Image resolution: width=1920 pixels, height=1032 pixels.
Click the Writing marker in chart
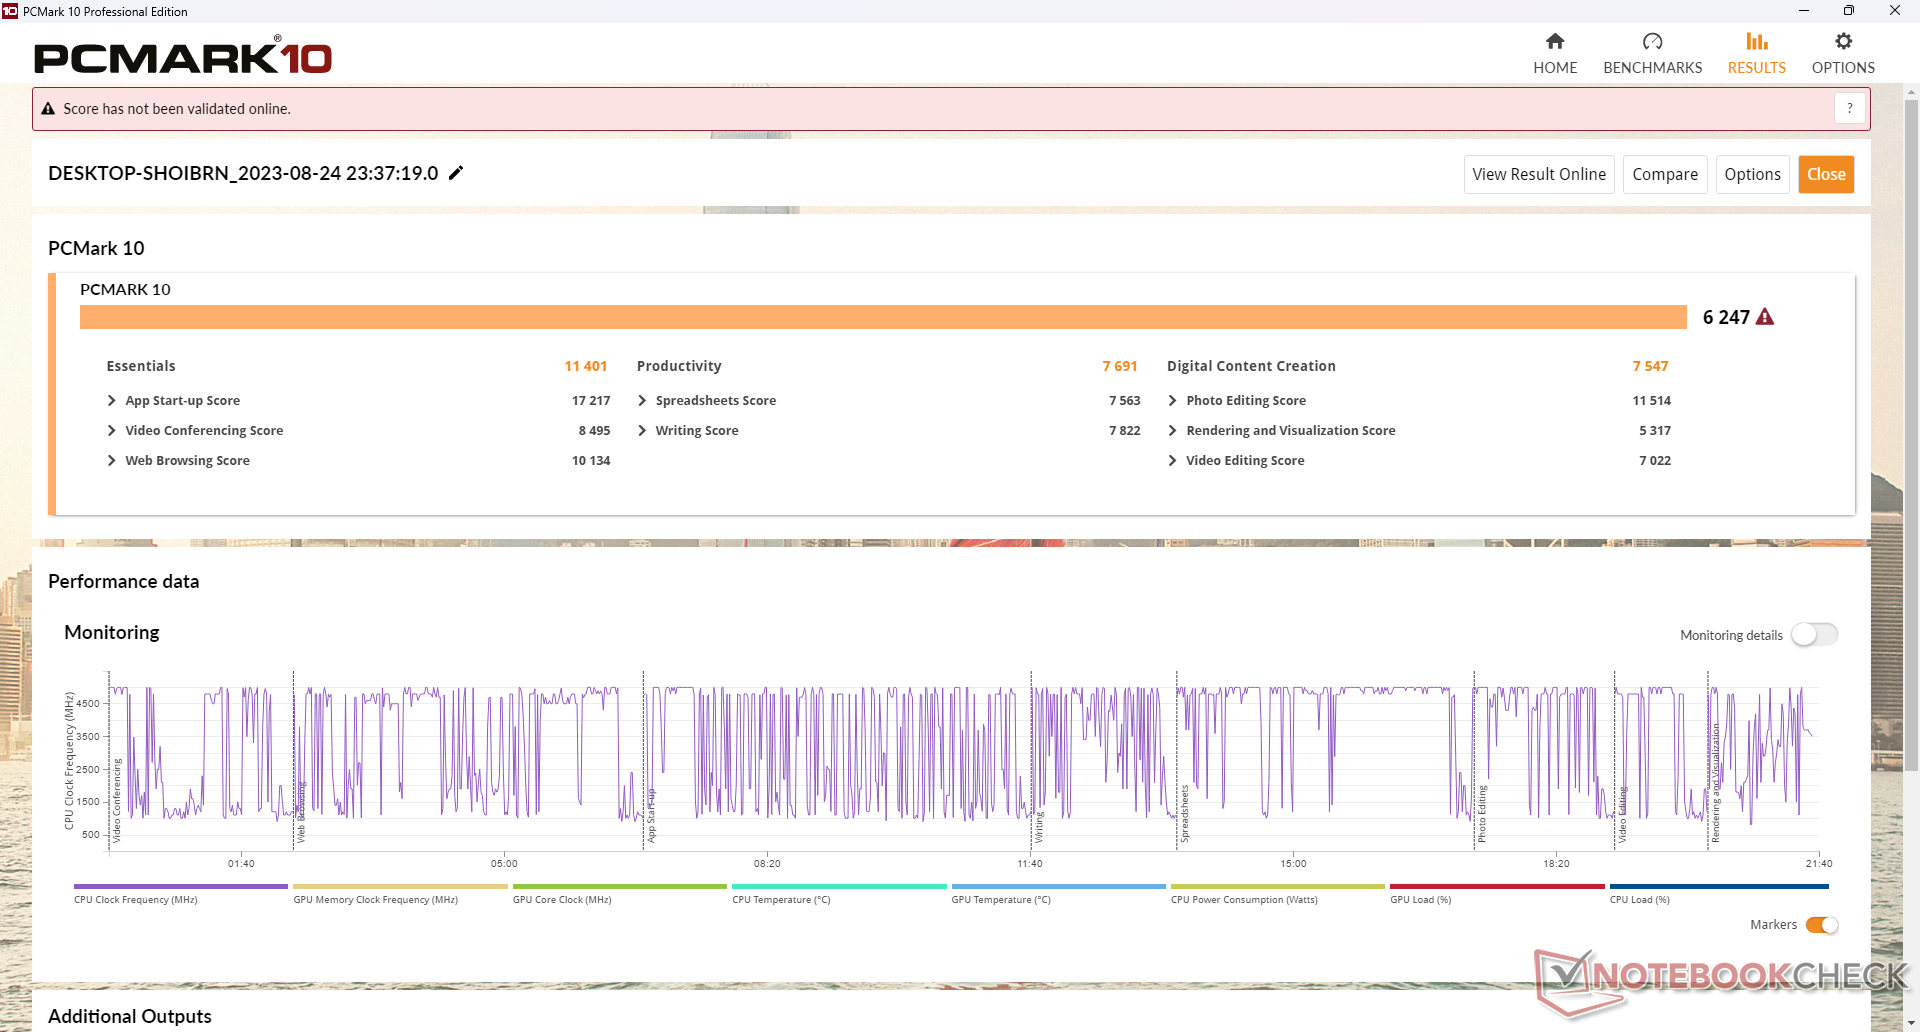coord(1038,827)
